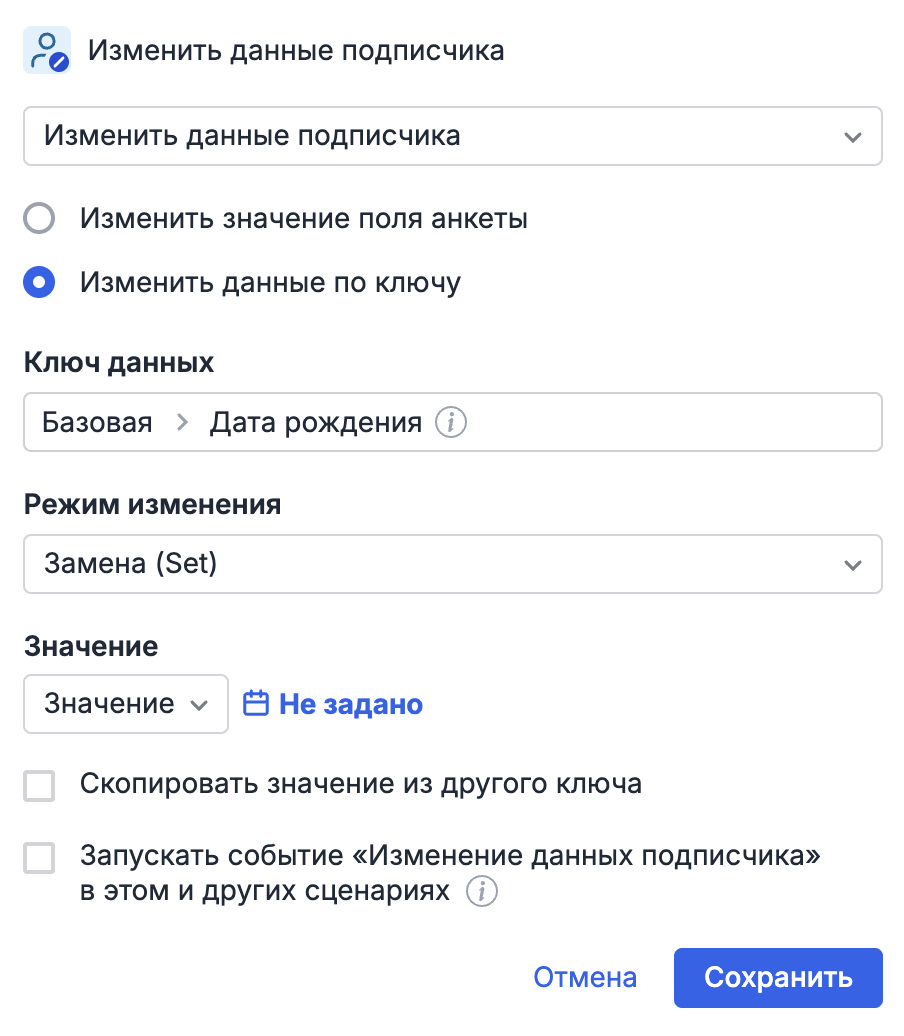Click info icon after «в этом и других сценариях»
Screen dimensions: 904x1036
(482, 891)
